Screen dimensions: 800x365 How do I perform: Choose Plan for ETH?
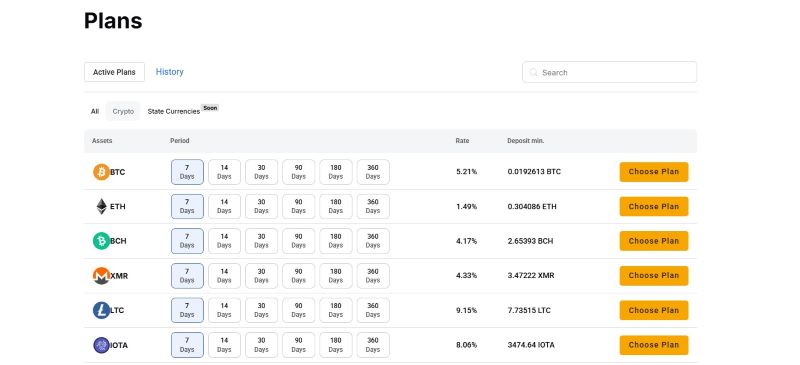pyautogui.click(x=654, y=206)
